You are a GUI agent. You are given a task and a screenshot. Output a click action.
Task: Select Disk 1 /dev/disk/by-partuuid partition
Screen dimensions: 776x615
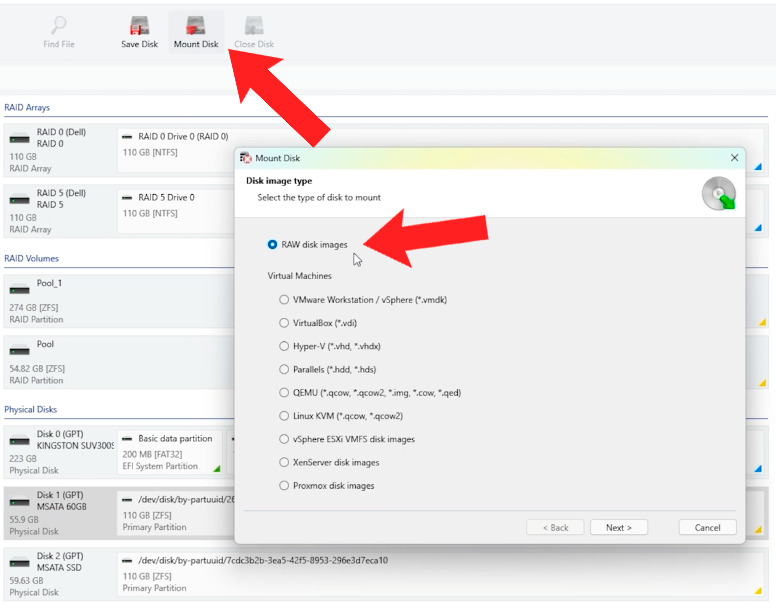coord(175,513)
